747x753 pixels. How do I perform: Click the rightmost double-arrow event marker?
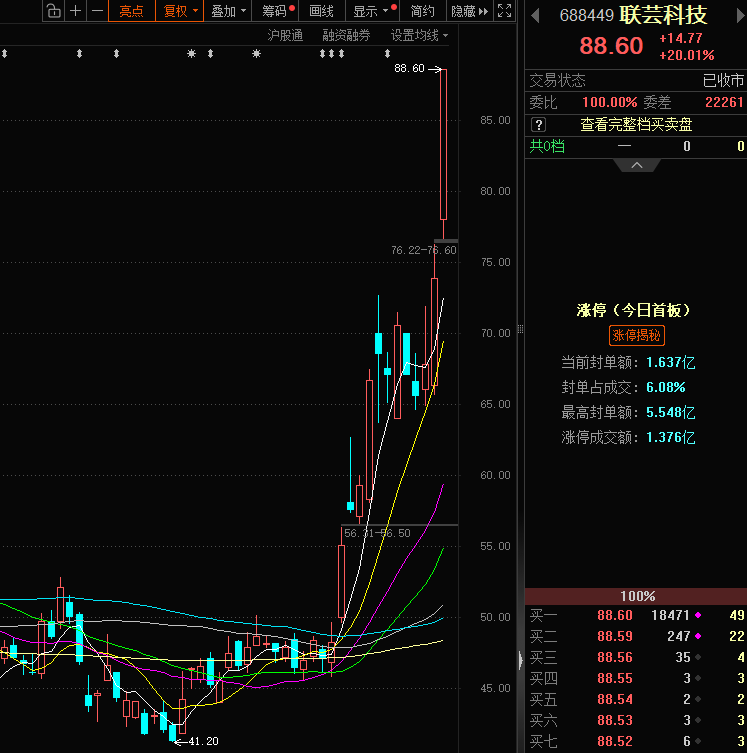(x=387, y=53)
